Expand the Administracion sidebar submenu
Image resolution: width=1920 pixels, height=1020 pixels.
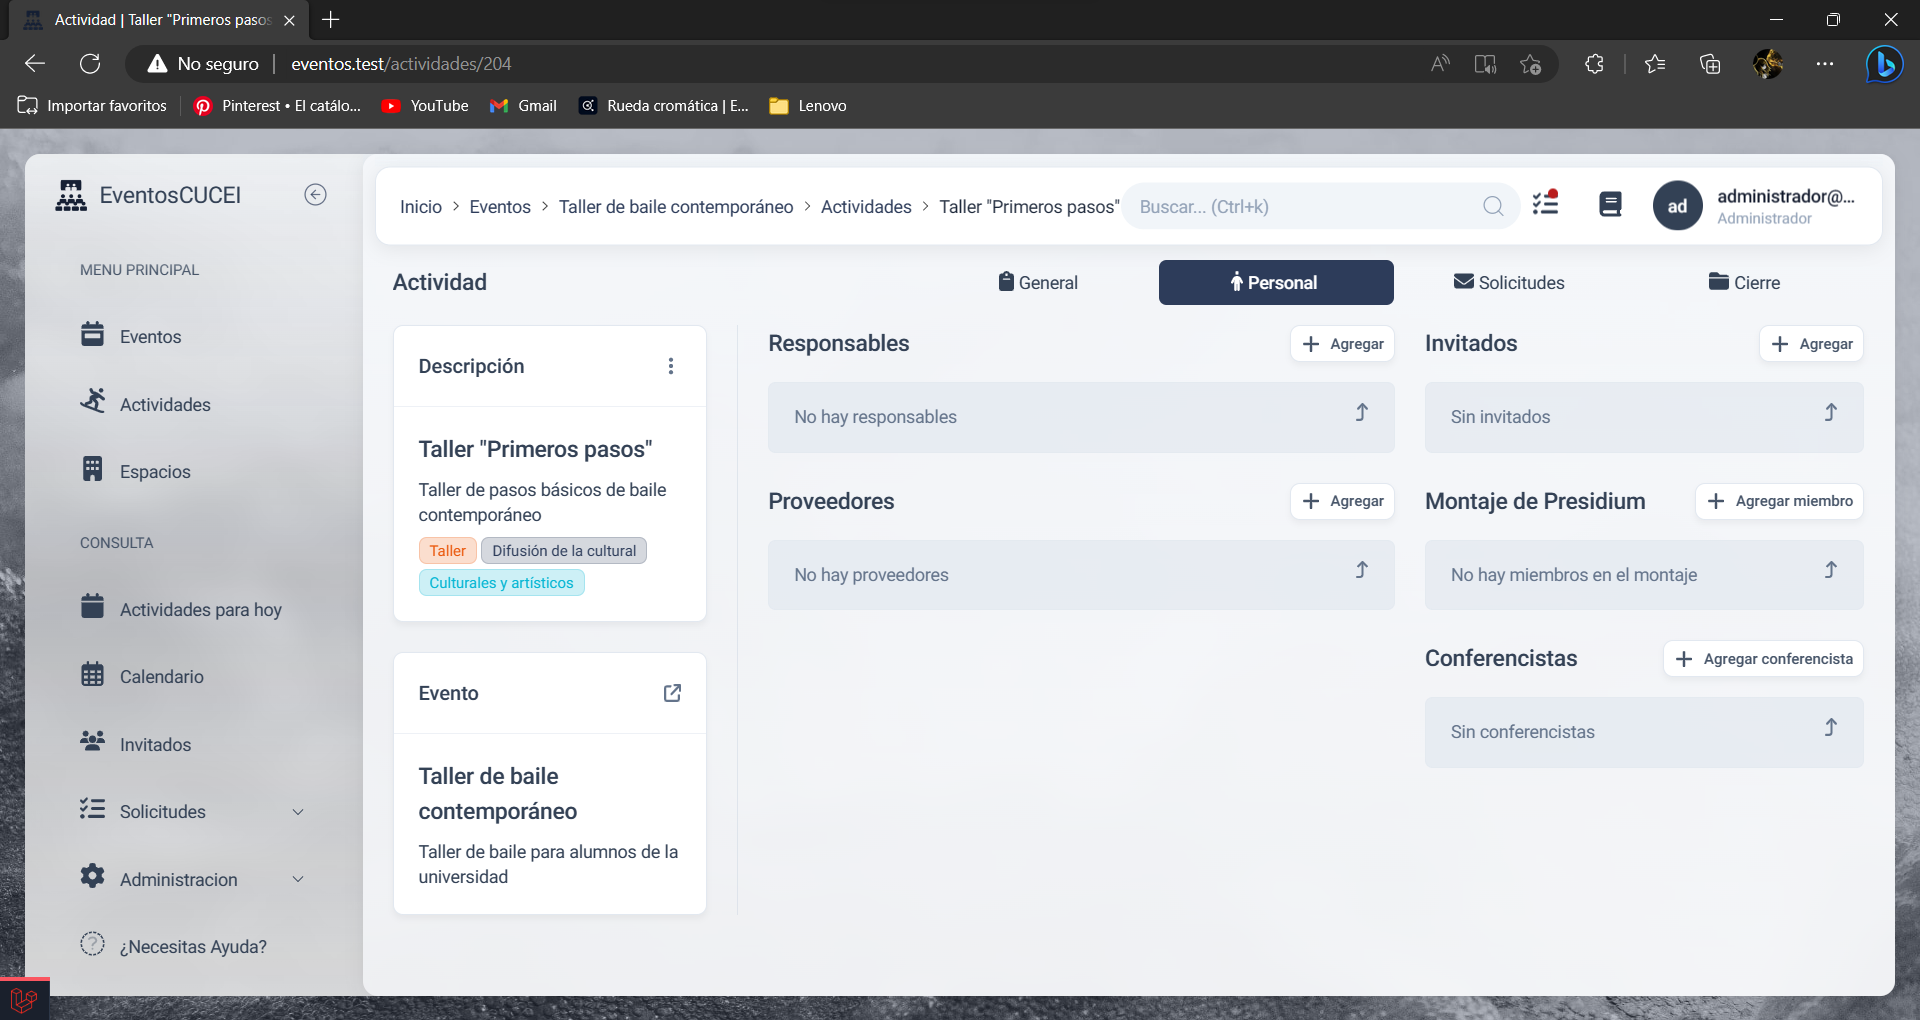tap(297, 879)
